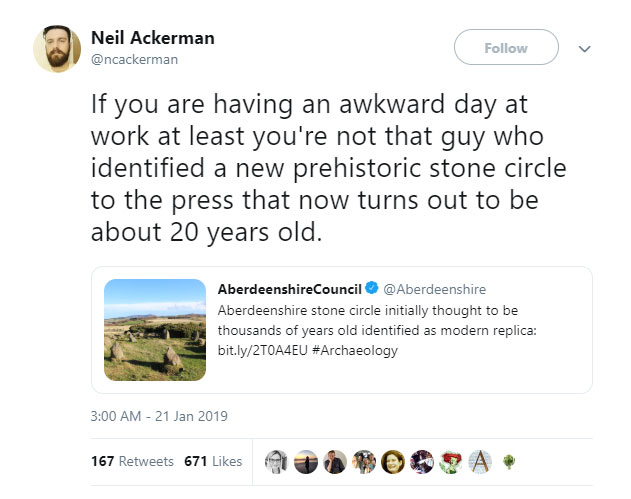Screen dimensions: 631x499
Task: Click the small green tree avatar
Action: coord(507,463)
